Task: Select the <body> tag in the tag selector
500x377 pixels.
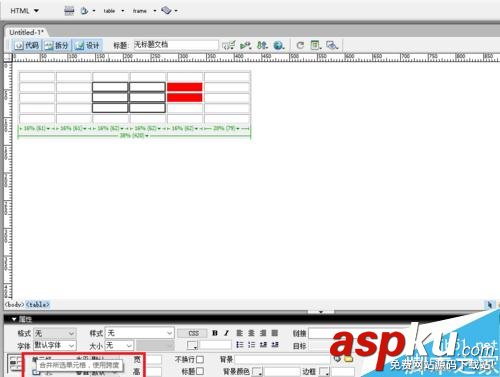Action: point(14,304)
